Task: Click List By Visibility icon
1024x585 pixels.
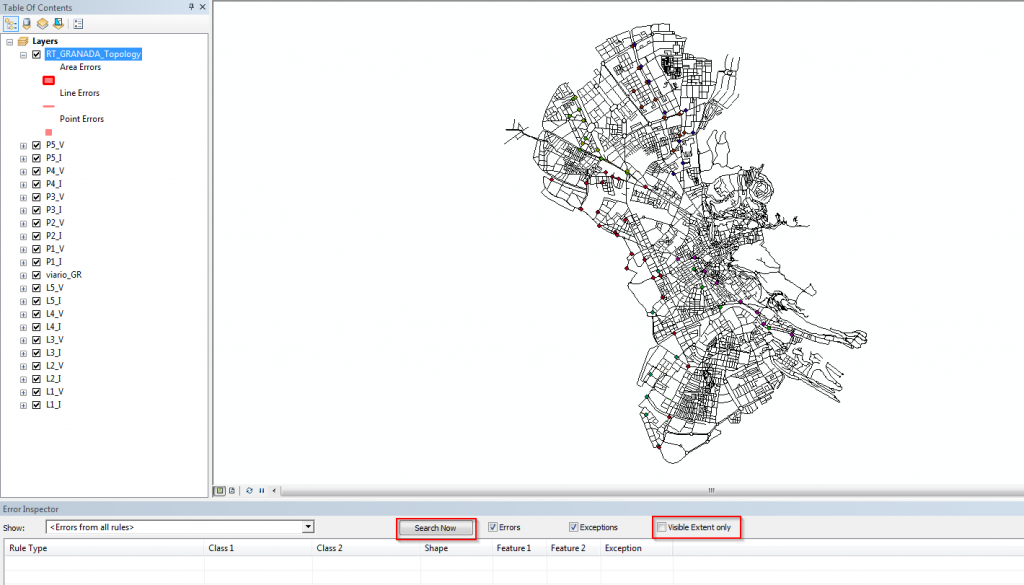Action: 42,23
